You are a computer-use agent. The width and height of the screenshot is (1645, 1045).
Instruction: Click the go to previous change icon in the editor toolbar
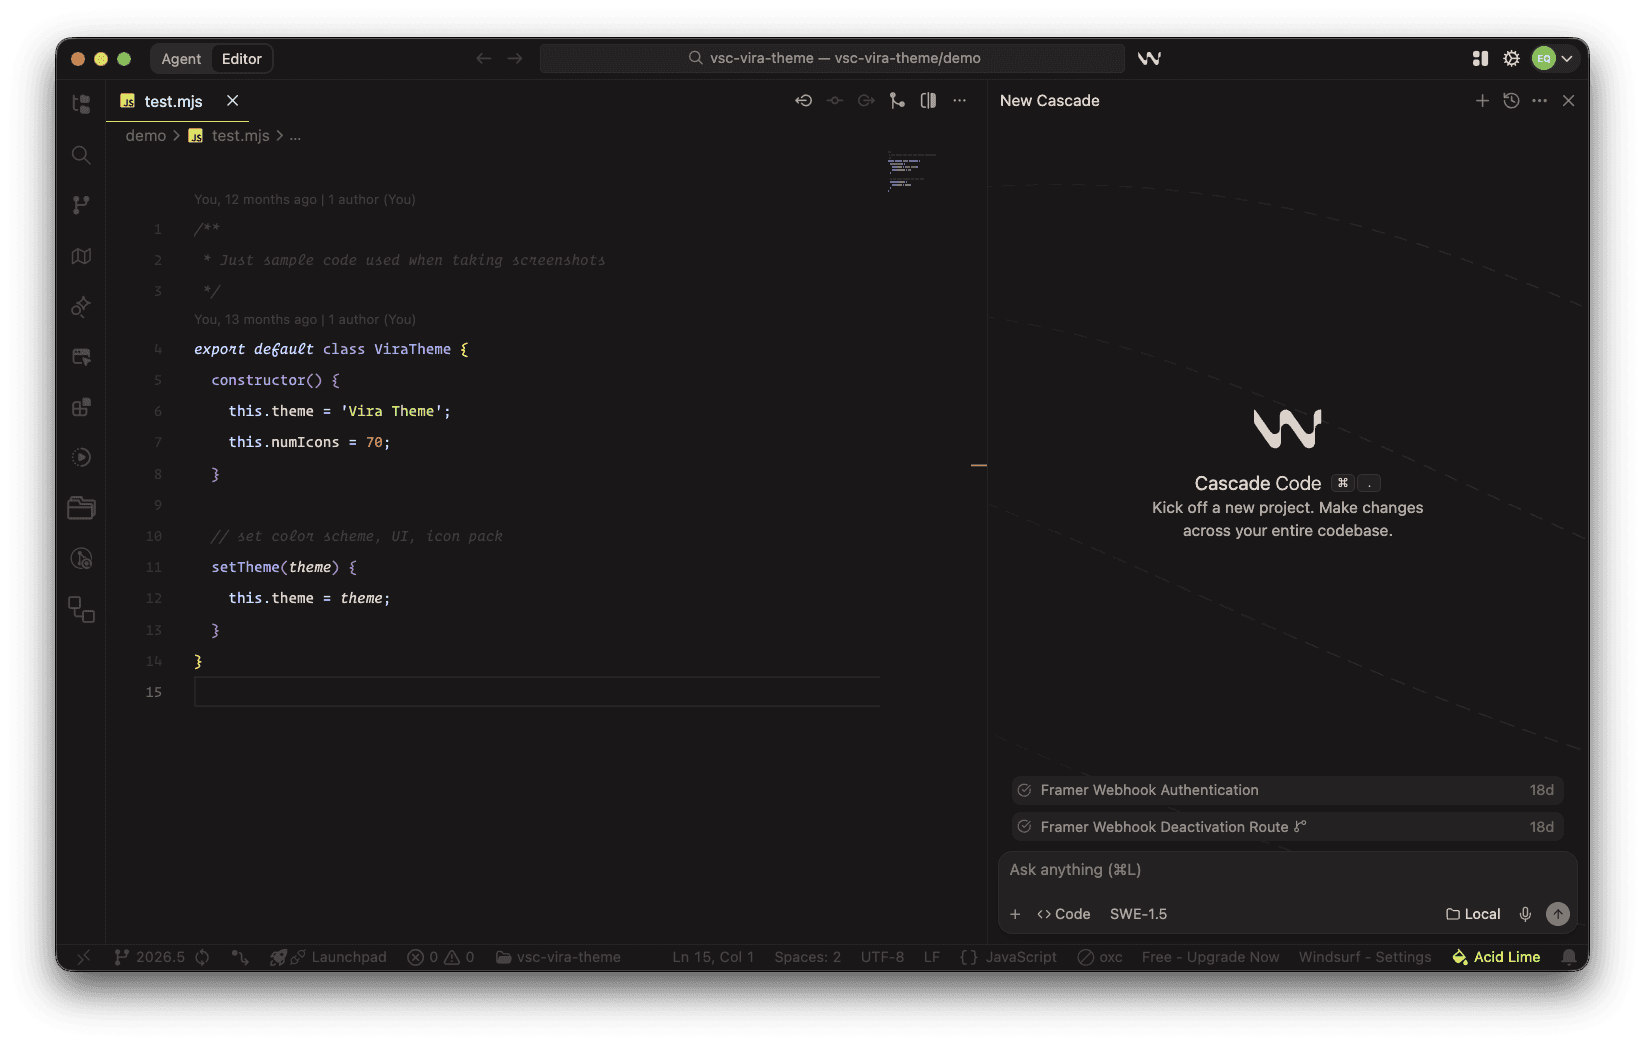(803, 101)
